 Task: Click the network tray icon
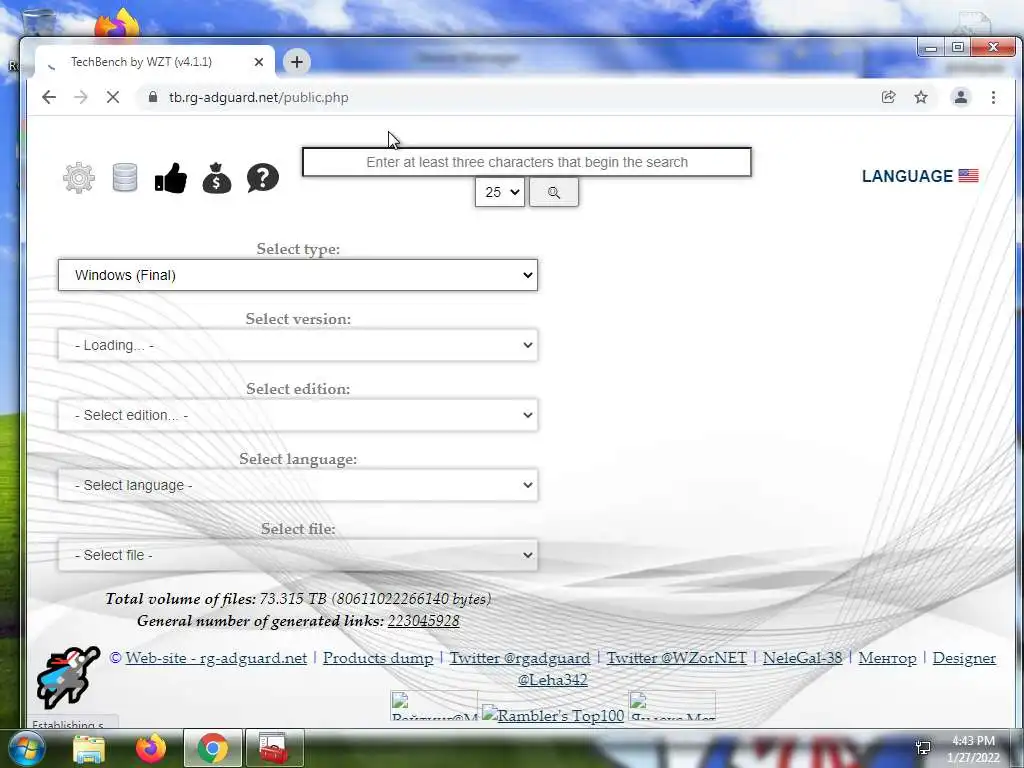(x=923, y=748)
